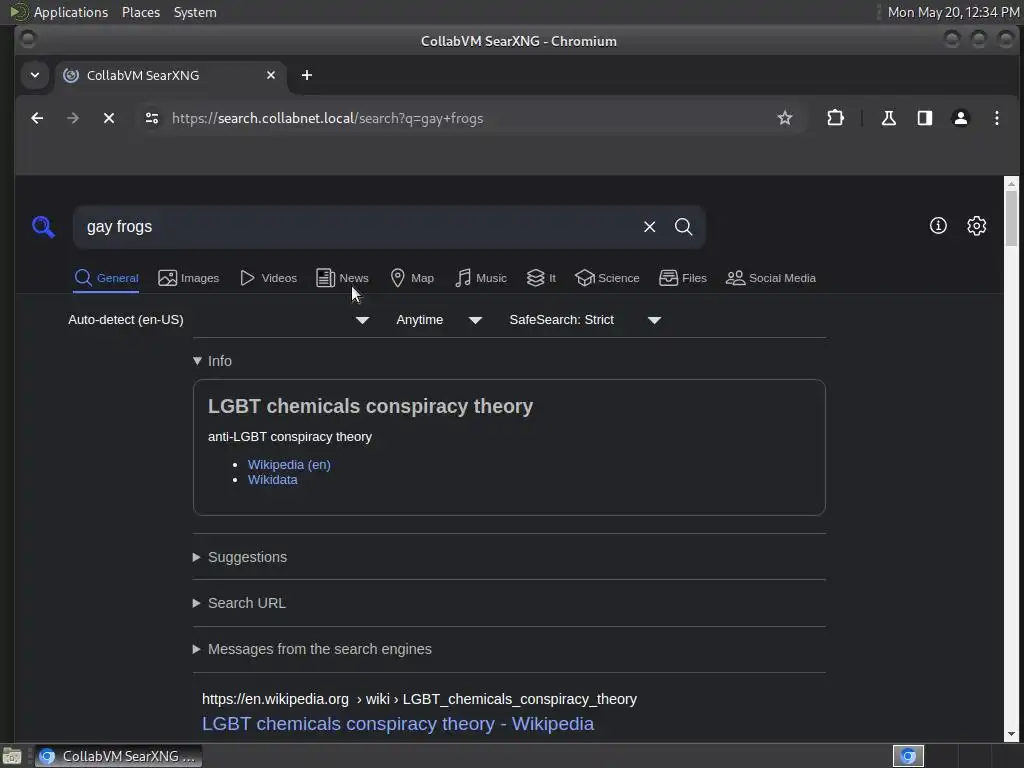Open Chromium three-dot menu
The image size is (1024, 768).
997,118
